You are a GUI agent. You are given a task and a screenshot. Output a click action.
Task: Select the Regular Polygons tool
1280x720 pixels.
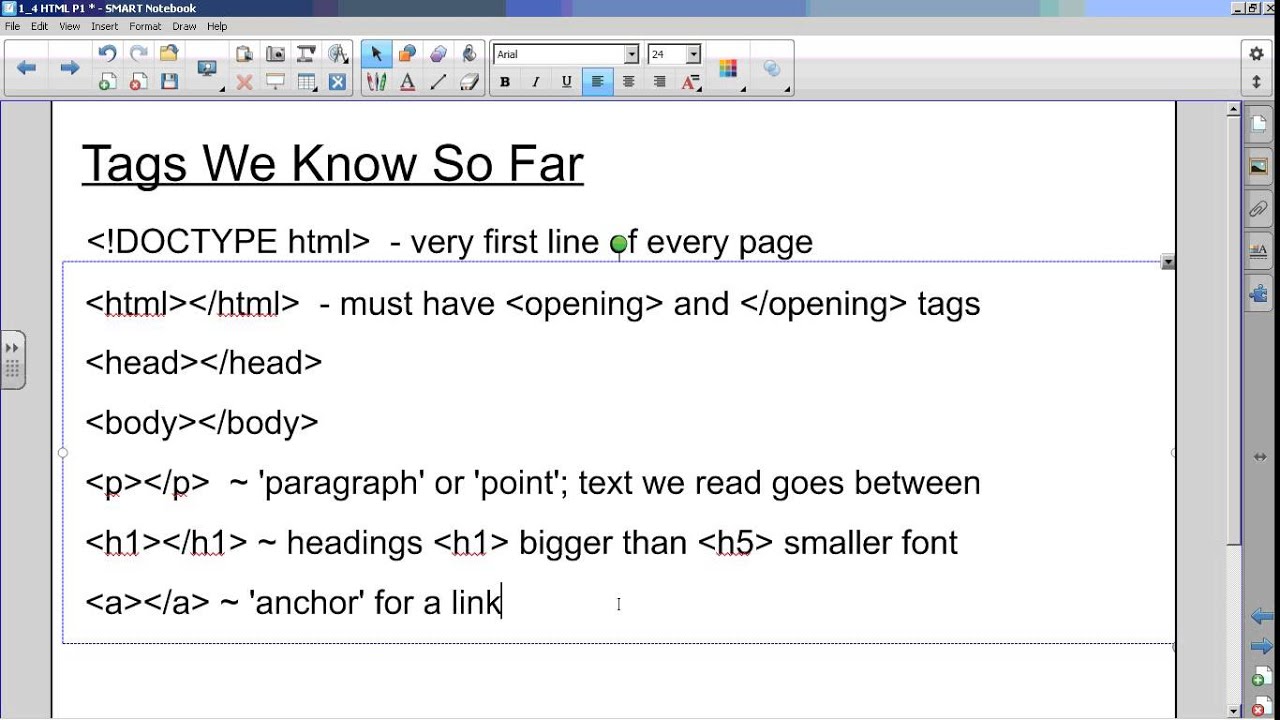click(438, 54)
